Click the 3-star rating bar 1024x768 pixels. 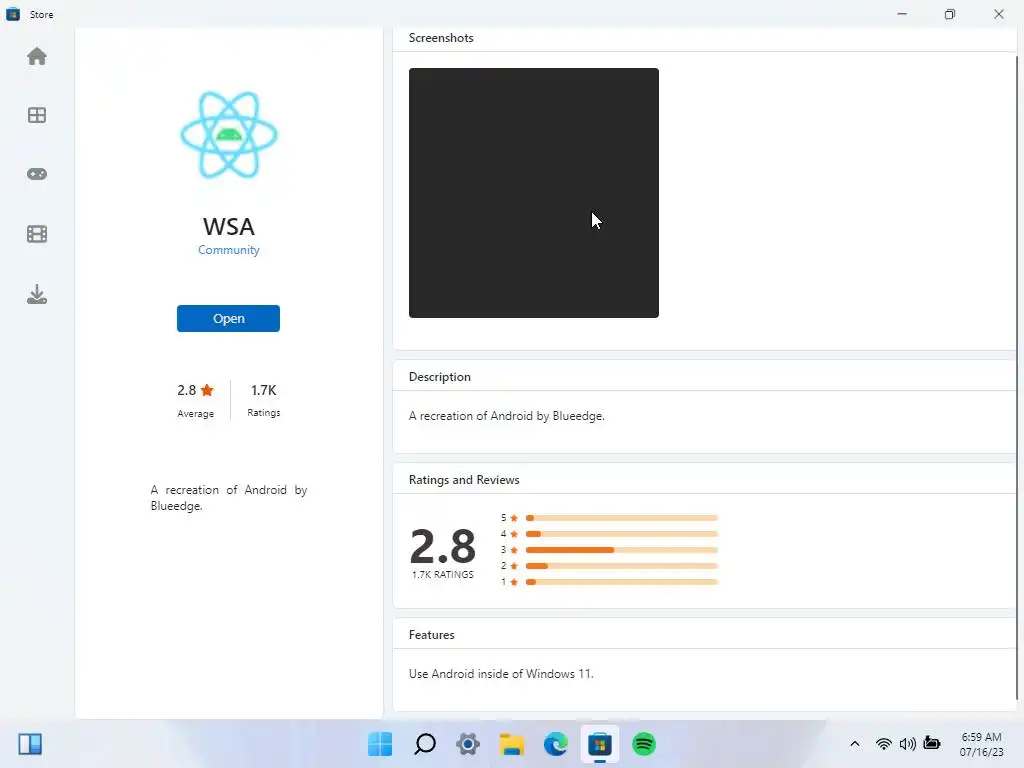[622, 550]
